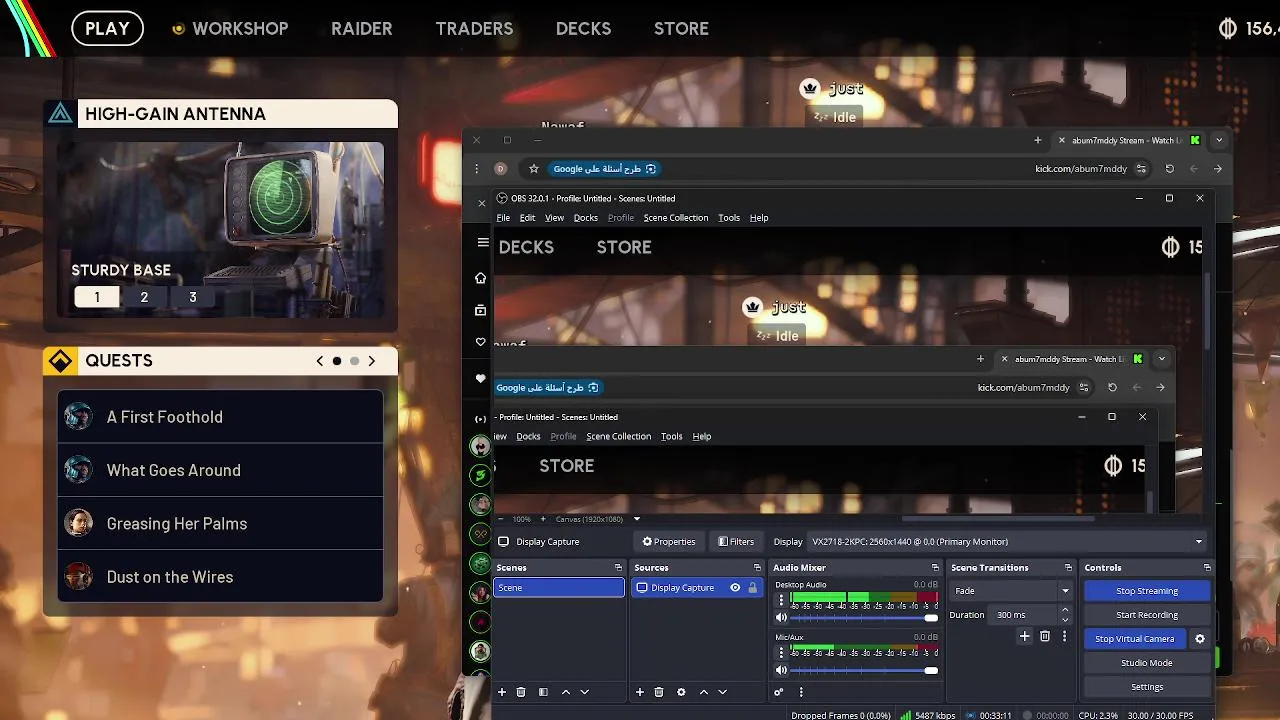The width and height of the screenshot is (1280, 720).
Task: Open advanced audio properties gears icon
Action: pyautogui.click(x=779, y=692)
